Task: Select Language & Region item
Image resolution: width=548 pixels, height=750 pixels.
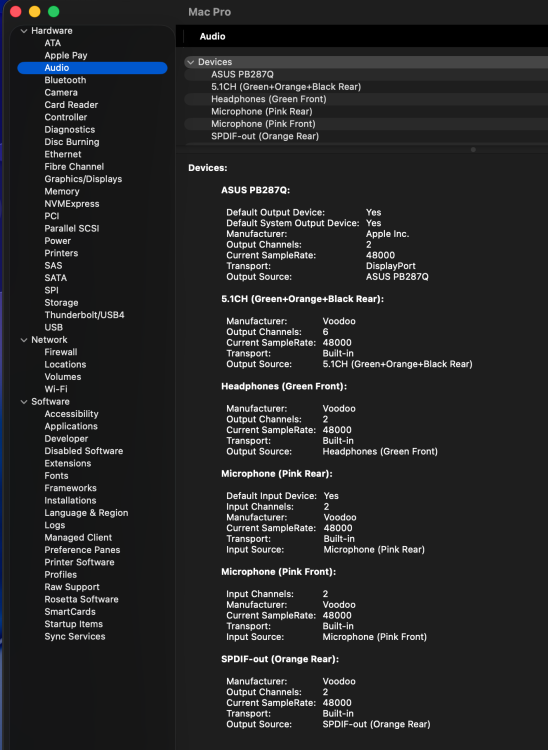Action: click(87, 513)
